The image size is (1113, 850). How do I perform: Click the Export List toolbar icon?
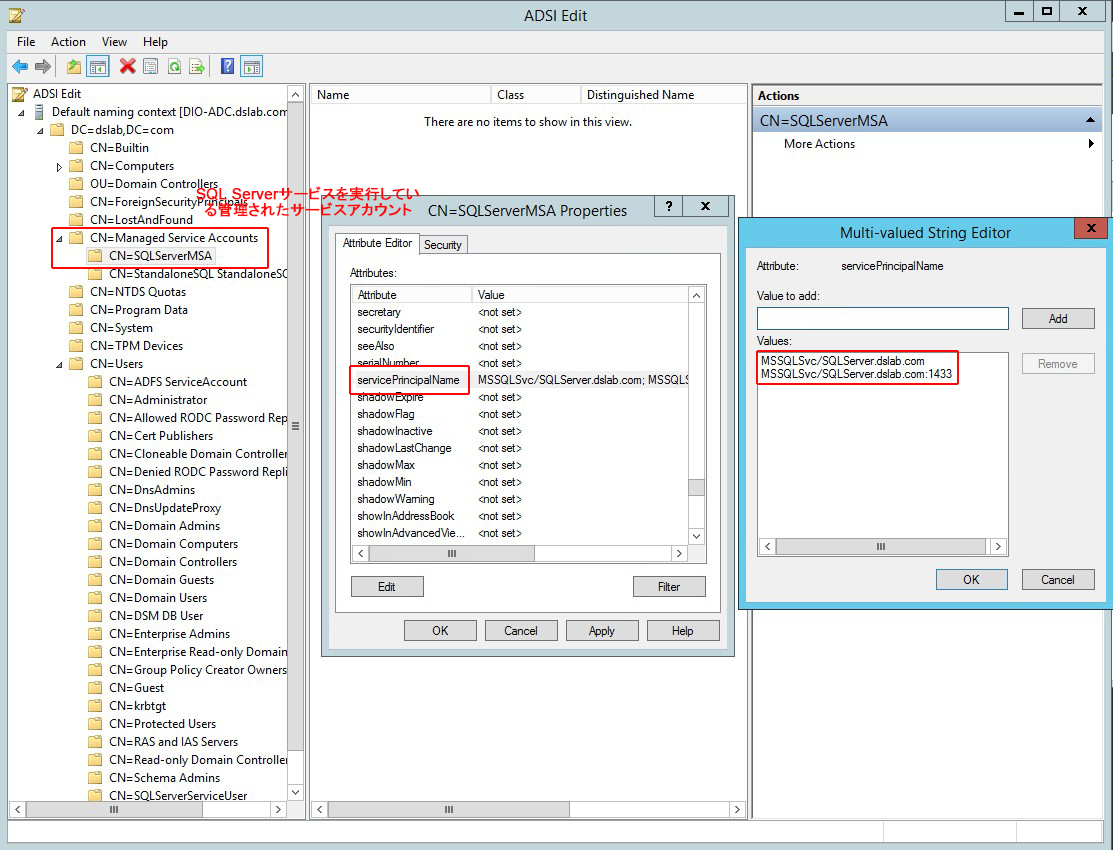point(197,67)
